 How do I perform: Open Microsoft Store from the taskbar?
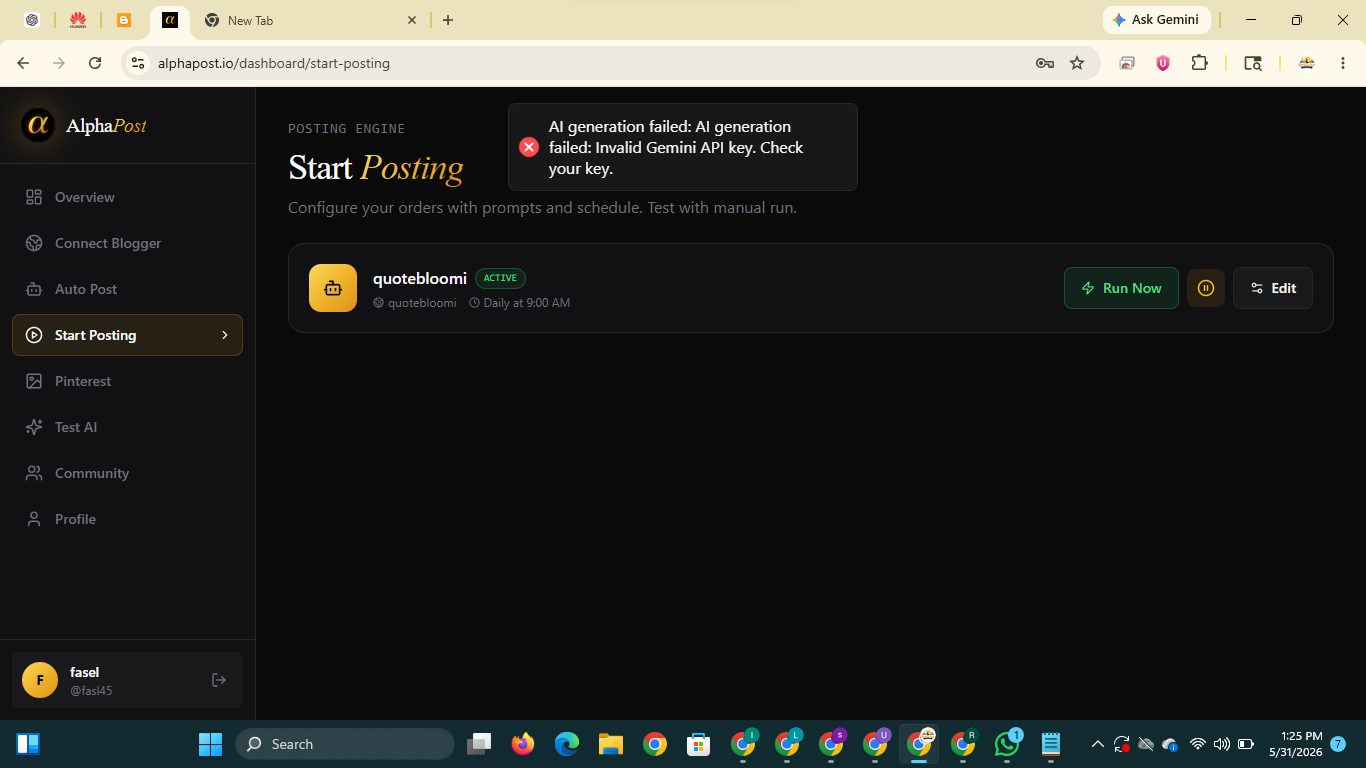[698, 744]
